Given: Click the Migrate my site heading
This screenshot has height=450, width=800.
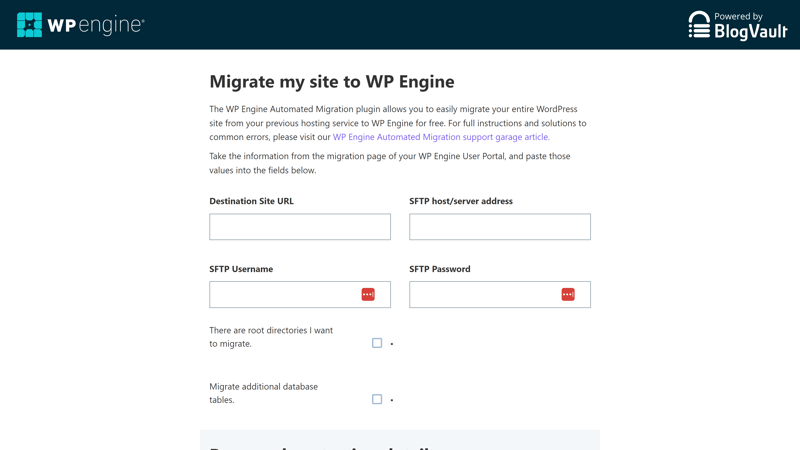Looking at the screenshot, I should coord(331,81).
